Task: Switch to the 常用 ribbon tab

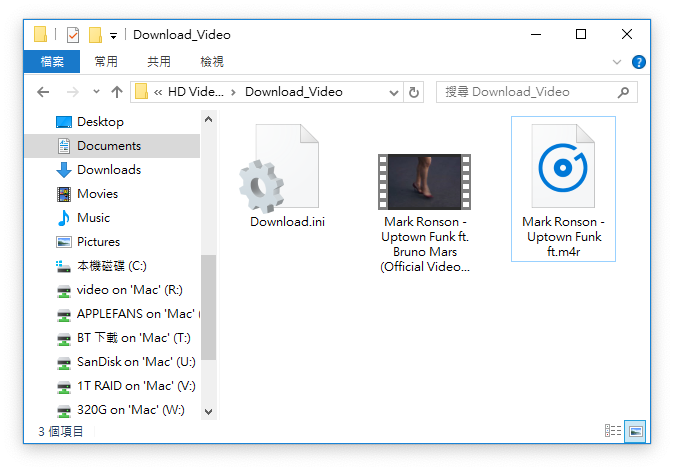Action: (106, 61)
